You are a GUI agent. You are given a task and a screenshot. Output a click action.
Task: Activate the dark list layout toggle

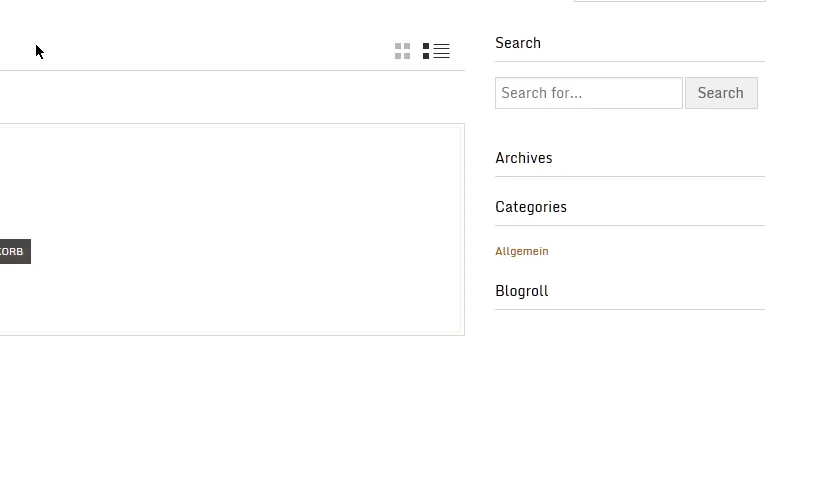(x=436, y=51)
